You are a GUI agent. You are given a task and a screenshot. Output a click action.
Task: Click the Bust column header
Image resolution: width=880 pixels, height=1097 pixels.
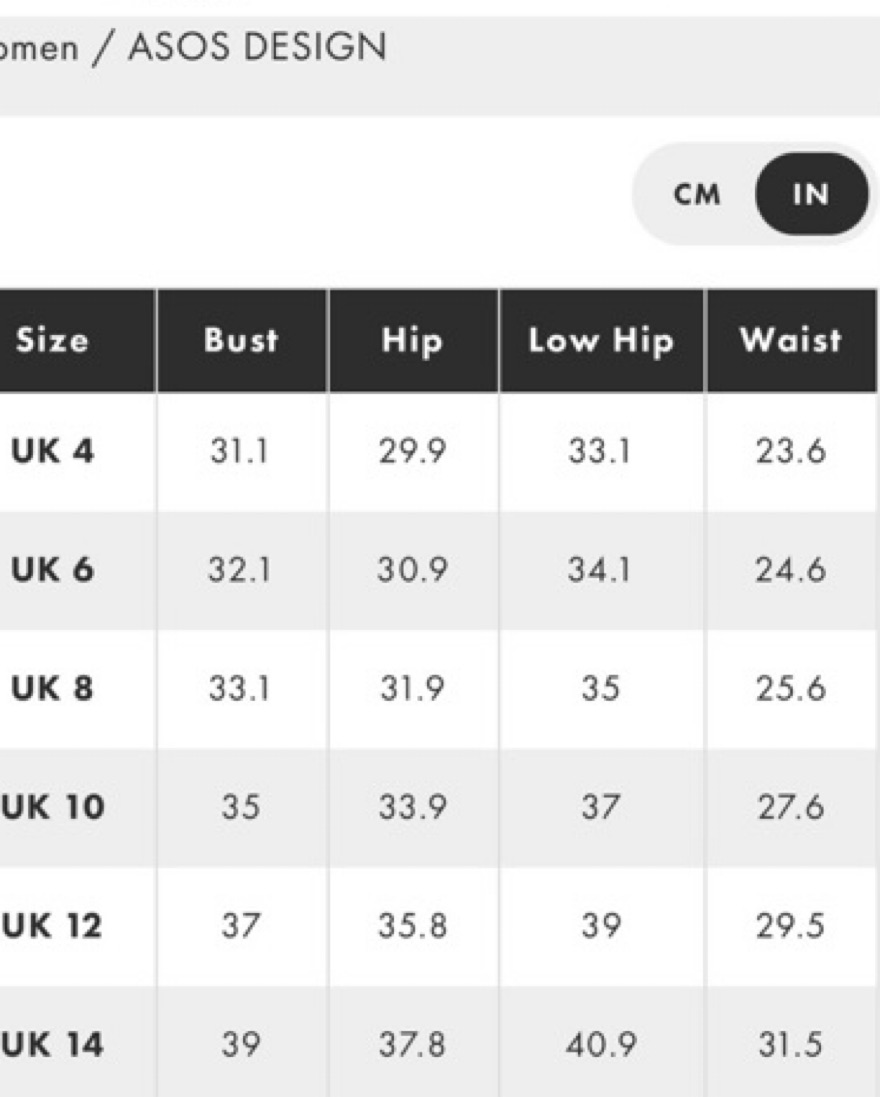coord(242,340)
